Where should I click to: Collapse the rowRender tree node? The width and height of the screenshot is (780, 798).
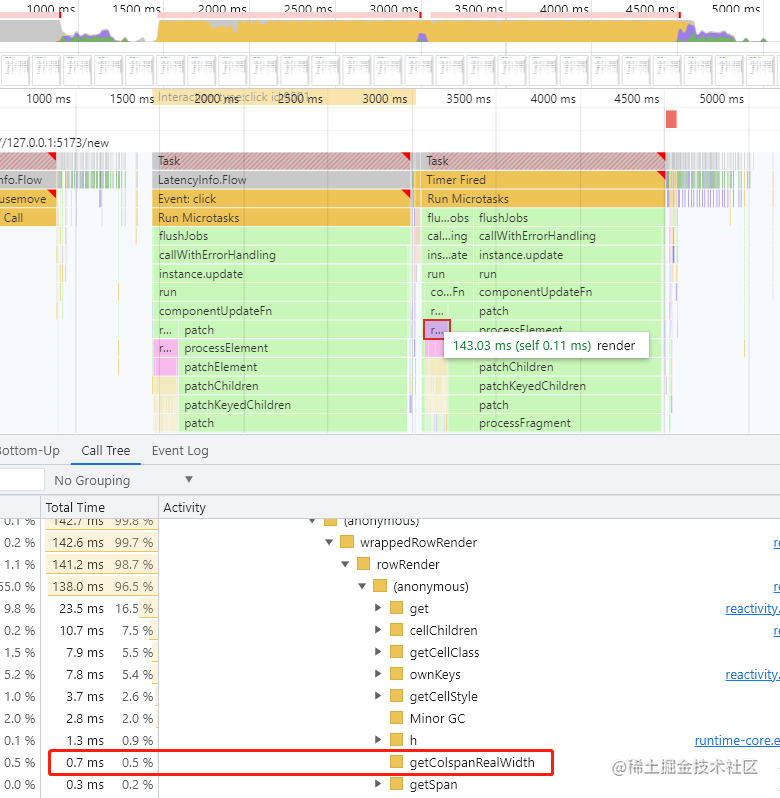[x=345, y=564]
